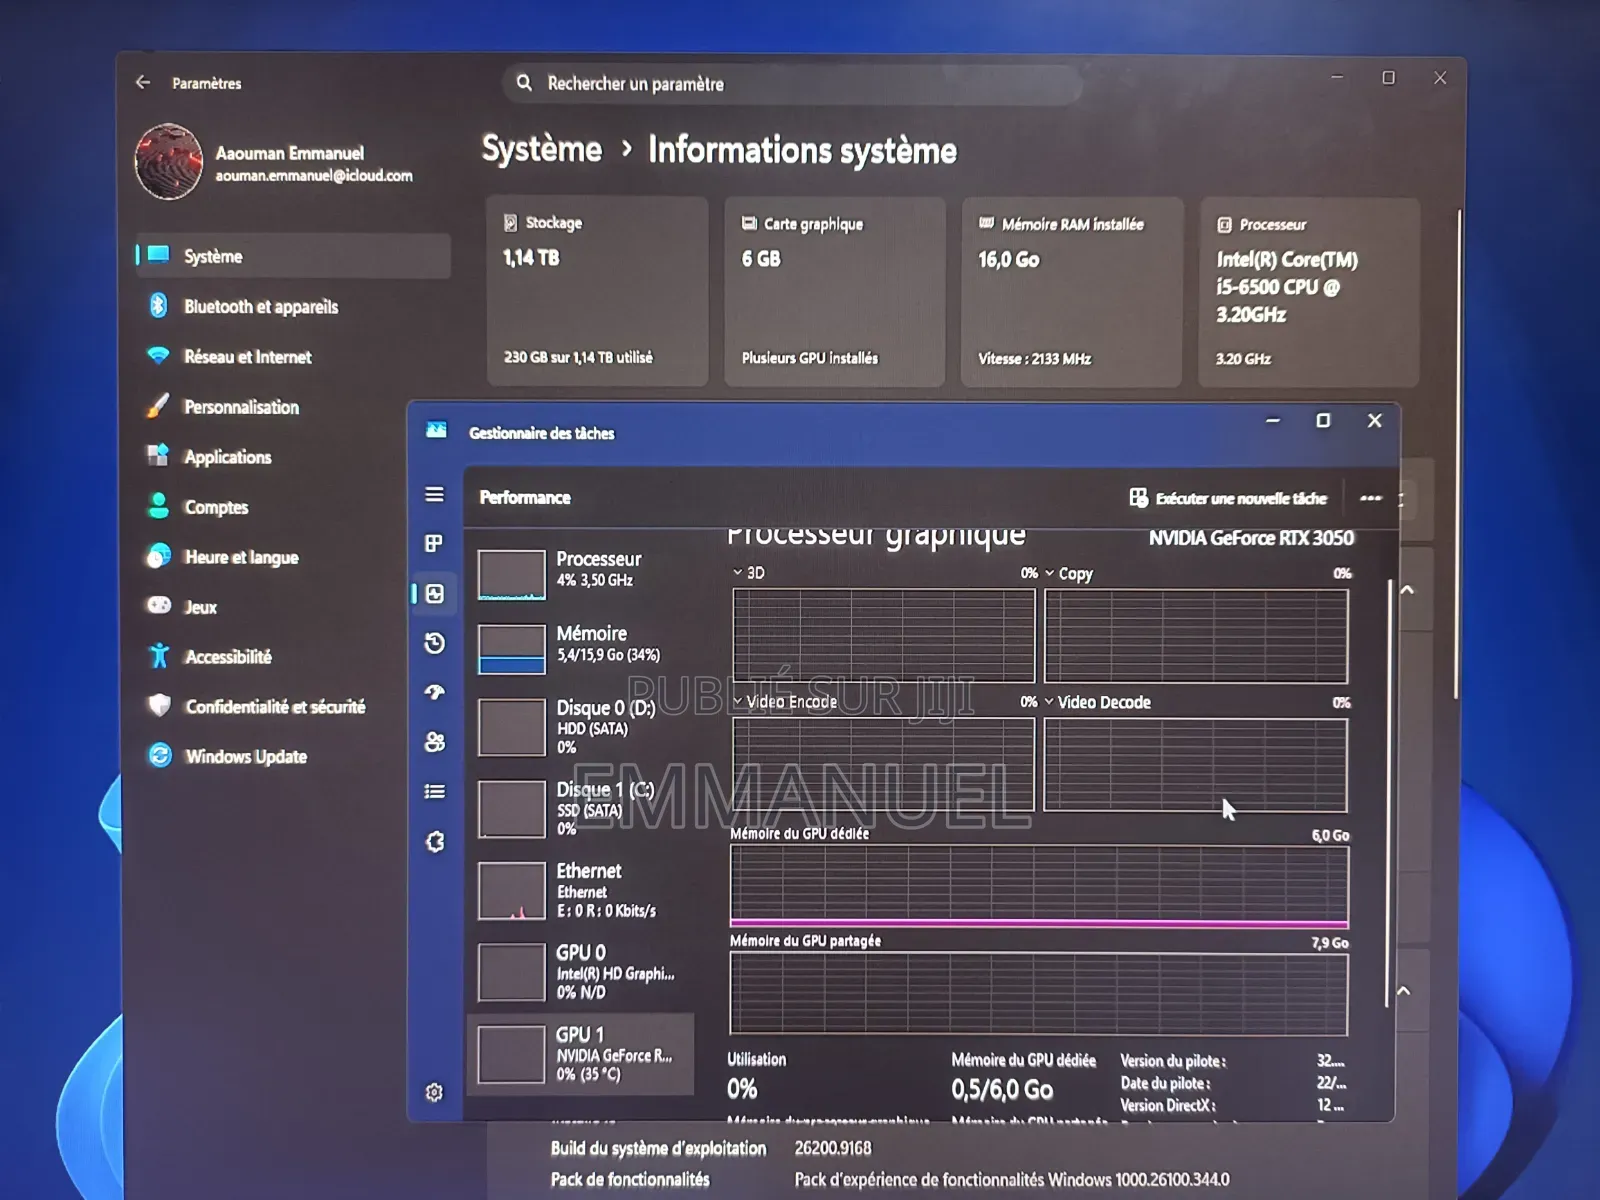
Task: Open the Processes tab icon in Task Manager
Action: pyautogui.click(x=434, y=544)
